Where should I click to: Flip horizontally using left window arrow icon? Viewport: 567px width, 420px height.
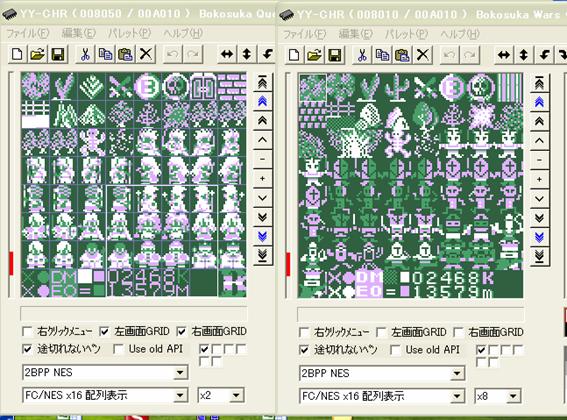click(x=227, y=55)
